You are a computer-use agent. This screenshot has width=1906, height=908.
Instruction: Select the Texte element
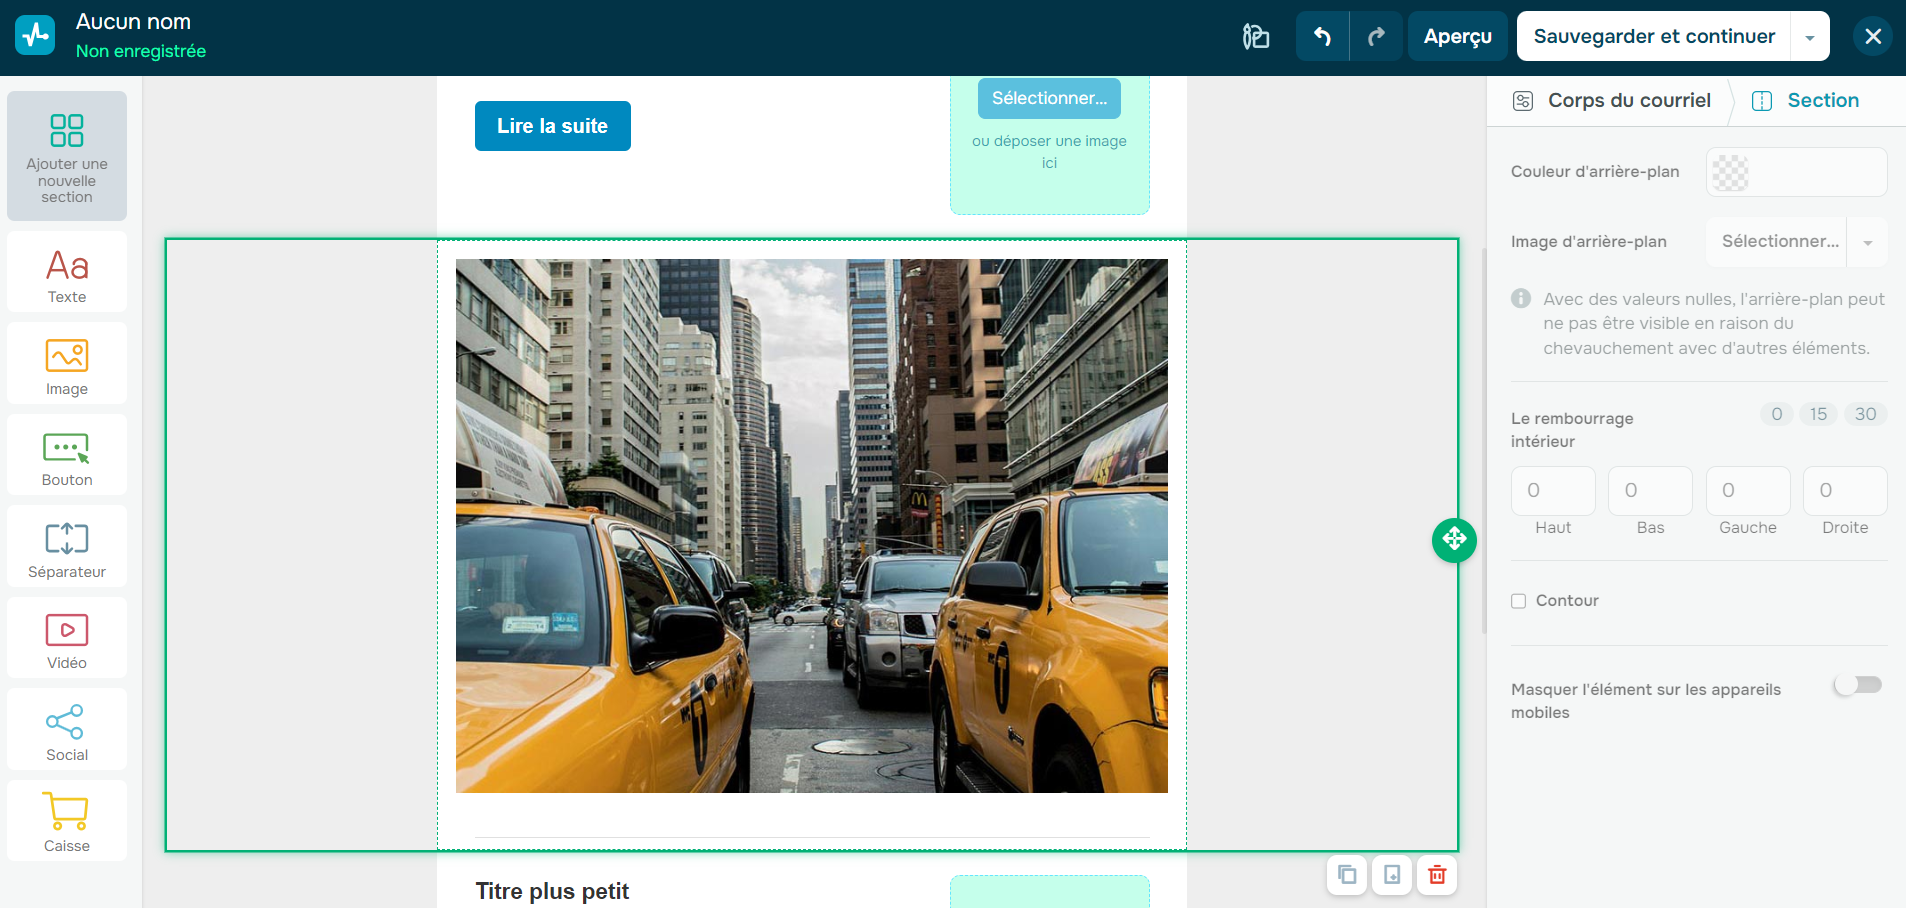(x=67, y=272)
